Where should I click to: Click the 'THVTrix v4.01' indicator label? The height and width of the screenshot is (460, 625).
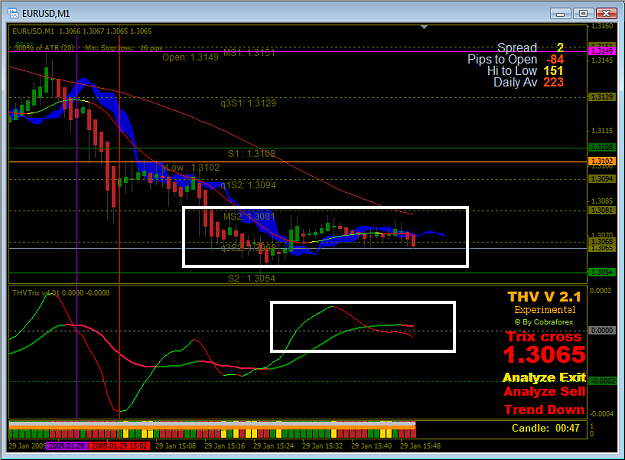click(36, 293)
